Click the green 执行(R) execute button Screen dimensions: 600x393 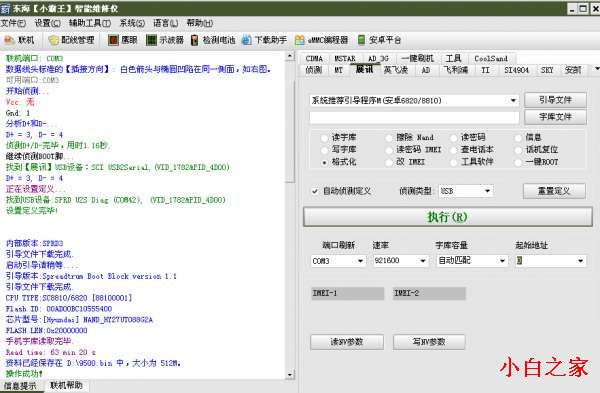(x=448, y=217)
